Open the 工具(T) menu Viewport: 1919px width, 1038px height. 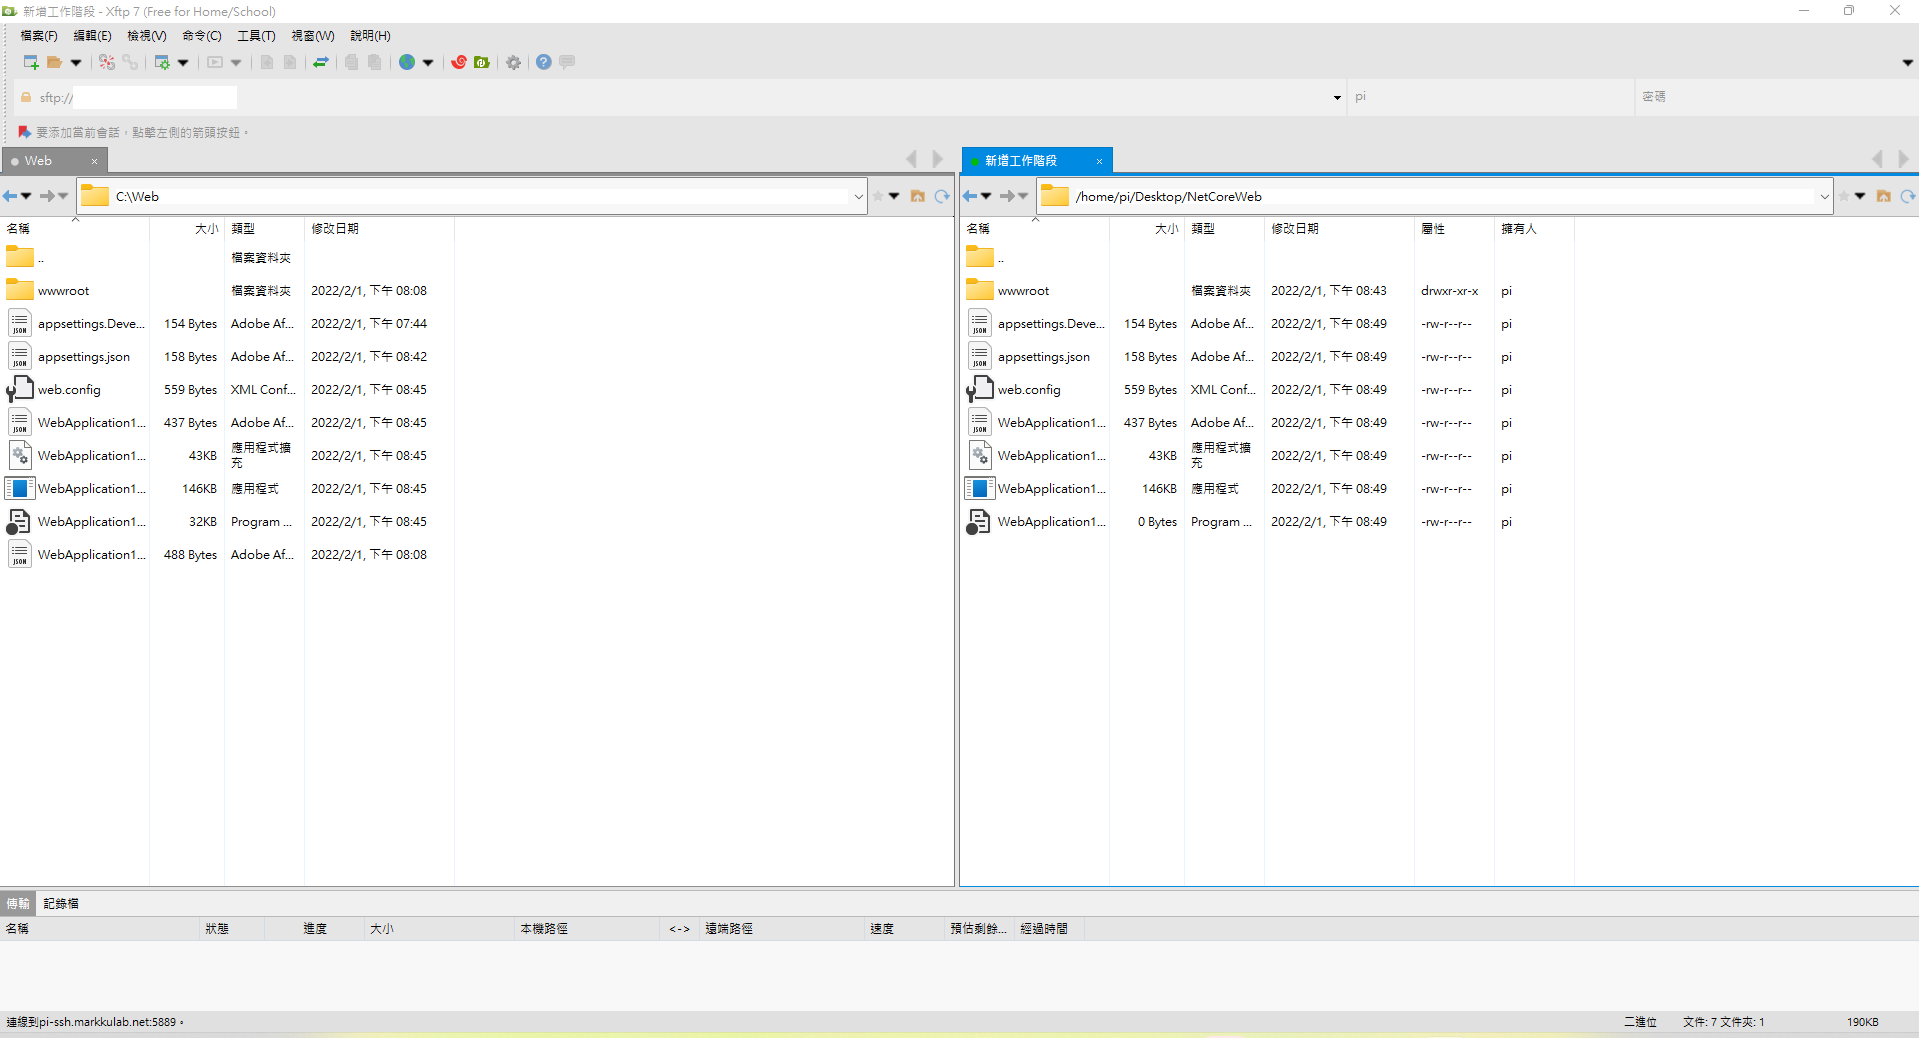click(256, 35)
